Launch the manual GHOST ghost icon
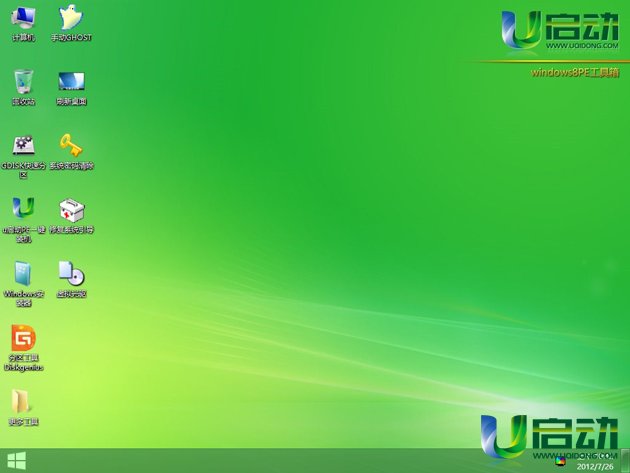The width and height of the screenshot is (630, 473). coord(71,17)
